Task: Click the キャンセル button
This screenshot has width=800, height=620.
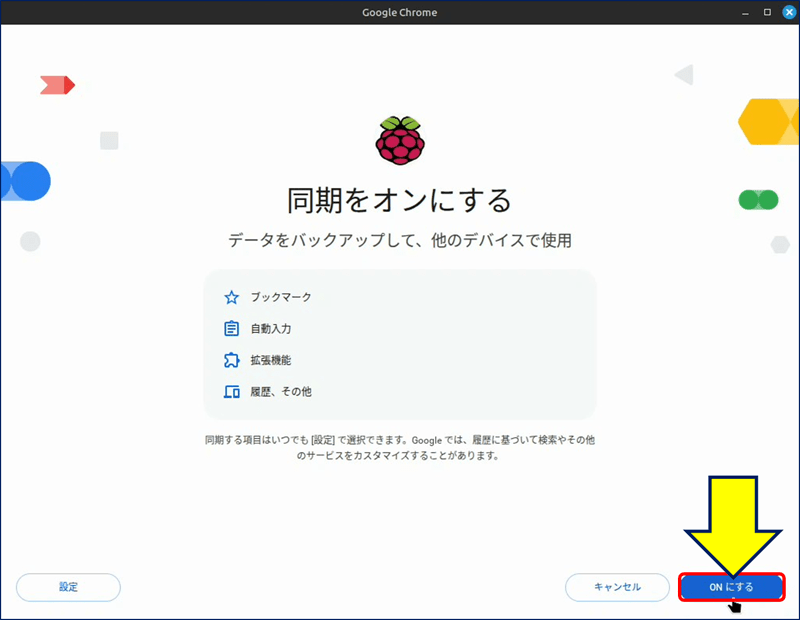Action: 617,587
